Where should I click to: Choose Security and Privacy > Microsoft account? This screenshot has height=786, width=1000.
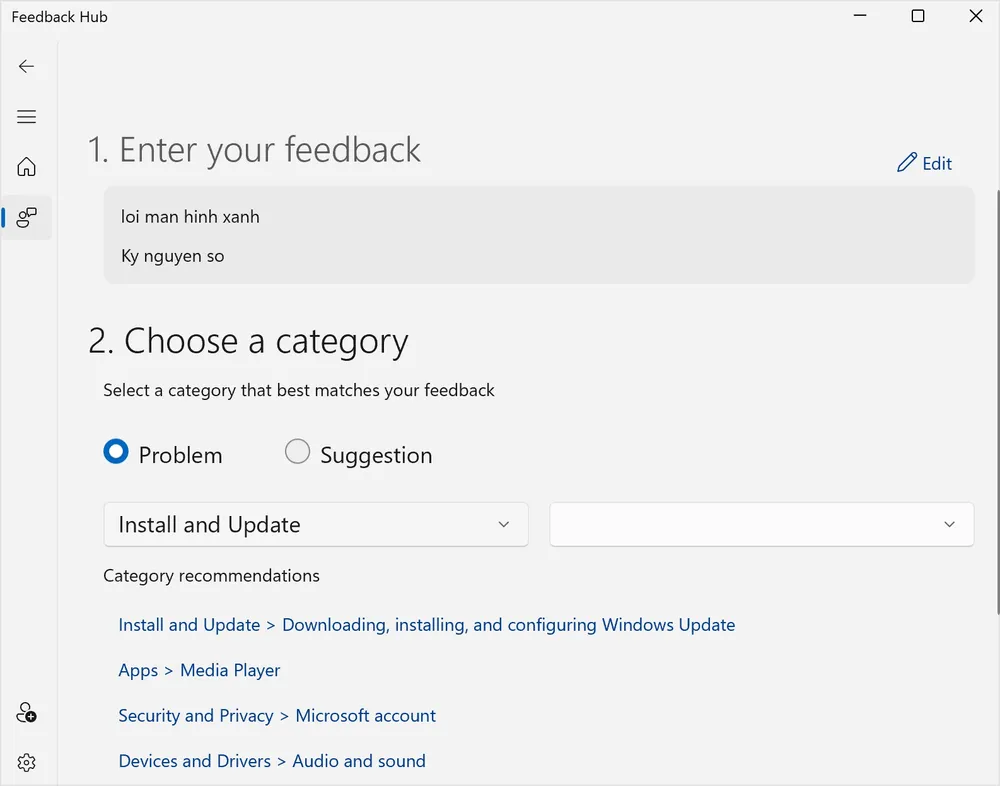click(277, 715)
